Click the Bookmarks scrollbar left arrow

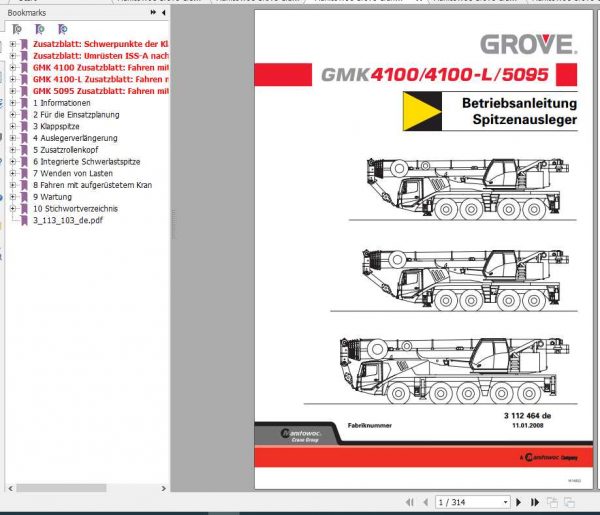pos(11,488)
